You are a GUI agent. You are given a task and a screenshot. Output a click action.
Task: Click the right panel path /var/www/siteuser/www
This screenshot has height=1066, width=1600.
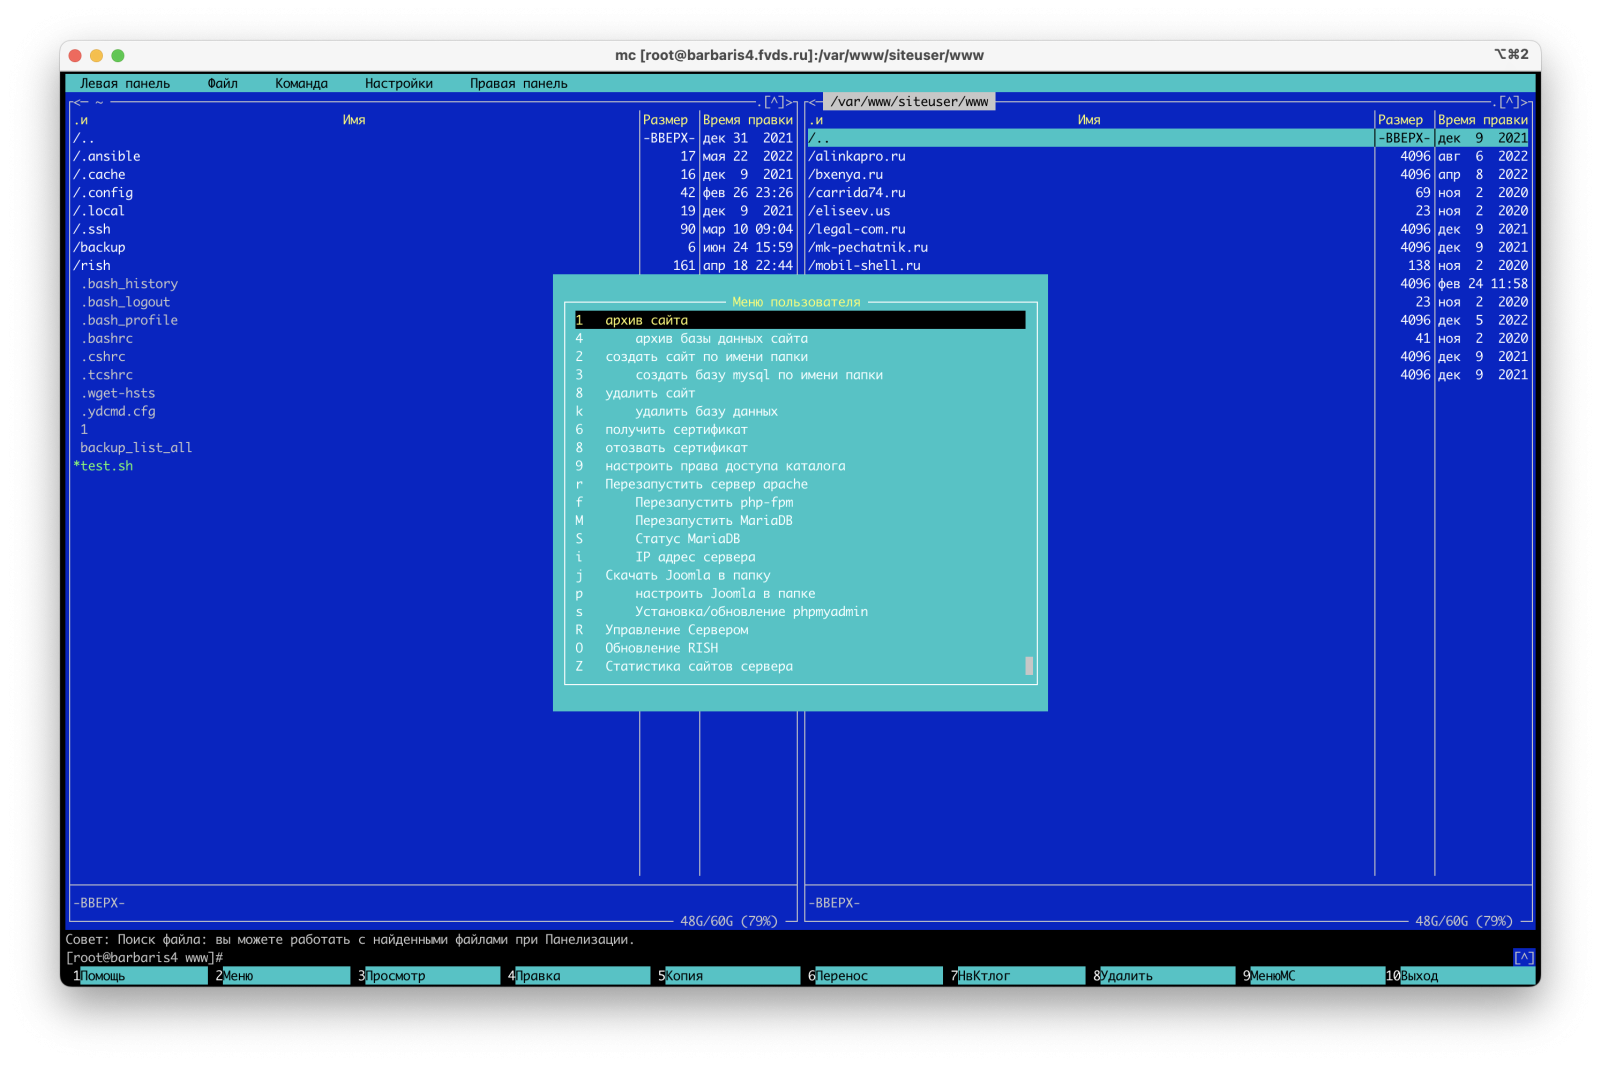(909, 102)
